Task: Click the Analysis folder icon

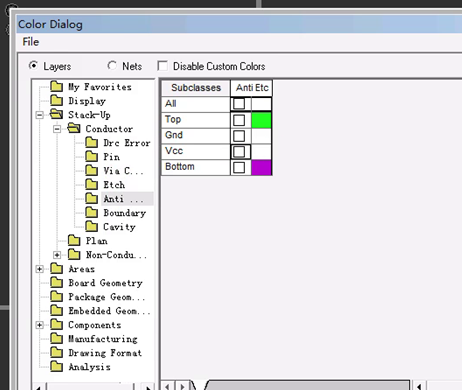Action: [x=57, y=367]
